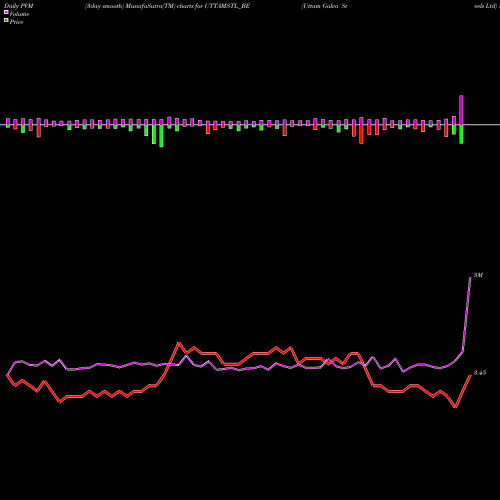The height and width of the screenshot is (500, 500).
Task: Click the end of the purple volume line spike
Action: (470, 277)
